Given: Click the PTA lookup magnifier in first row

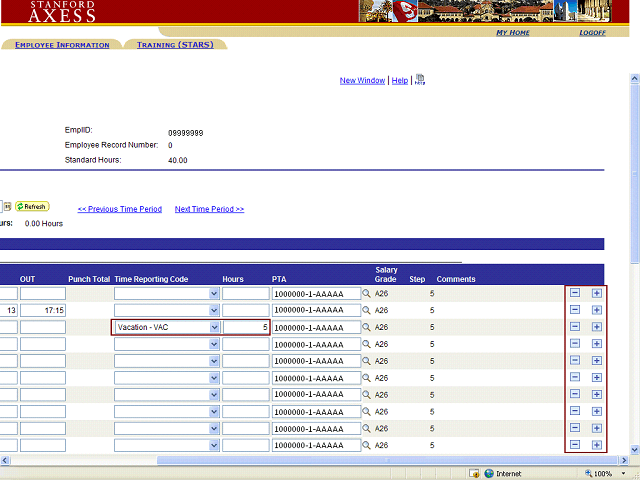Looking at the screenshot, I should (x=367, y=294).
